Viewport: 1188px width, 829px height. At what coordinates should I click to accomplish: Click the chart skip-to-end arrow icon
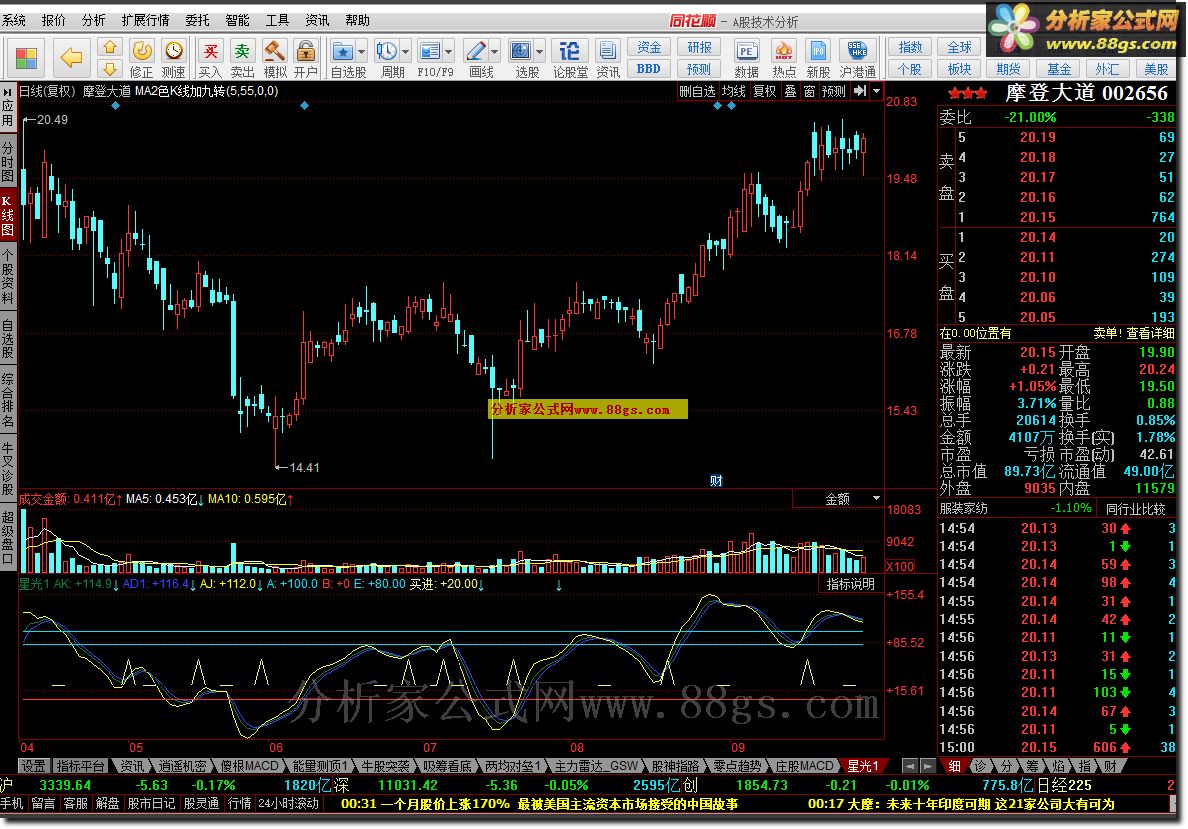(860, 91)
